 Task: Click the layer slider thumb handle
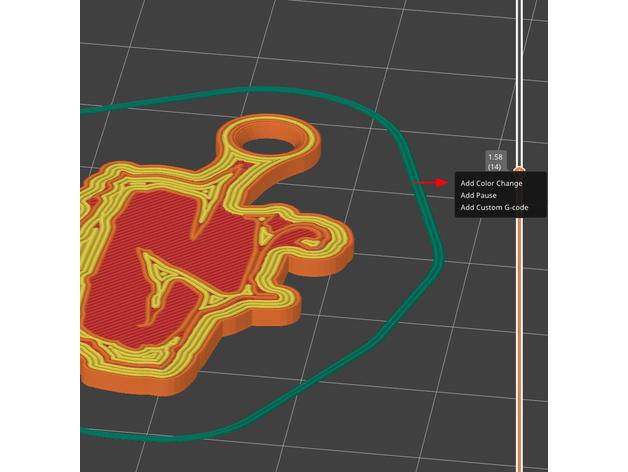[518, 171]
